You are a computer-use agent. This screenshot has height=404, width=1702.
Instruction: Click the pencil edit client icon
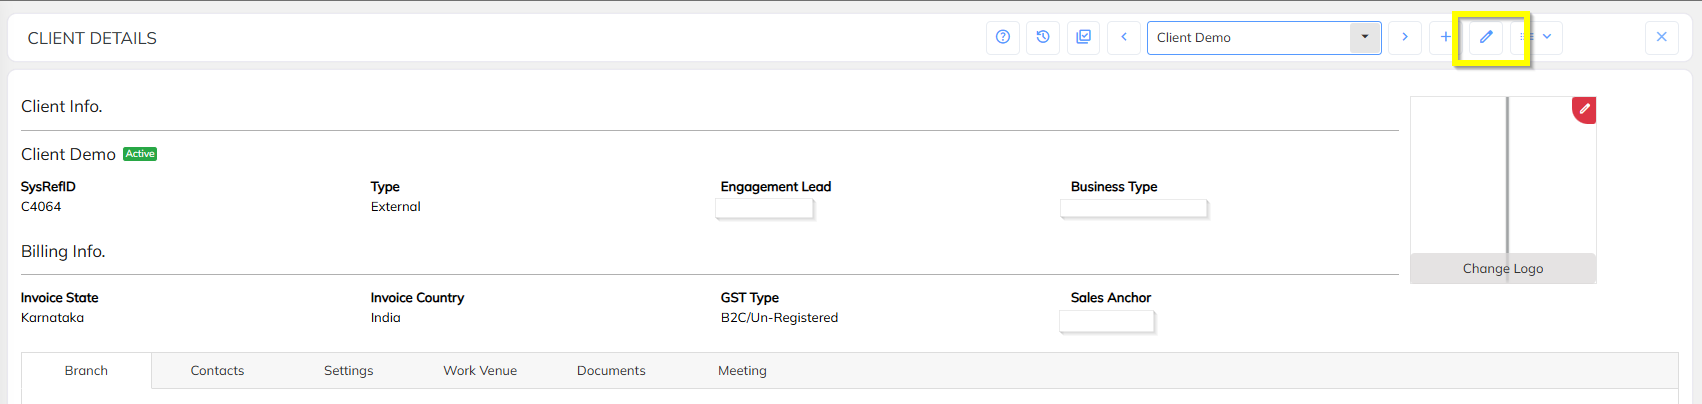coord(1486,37)
